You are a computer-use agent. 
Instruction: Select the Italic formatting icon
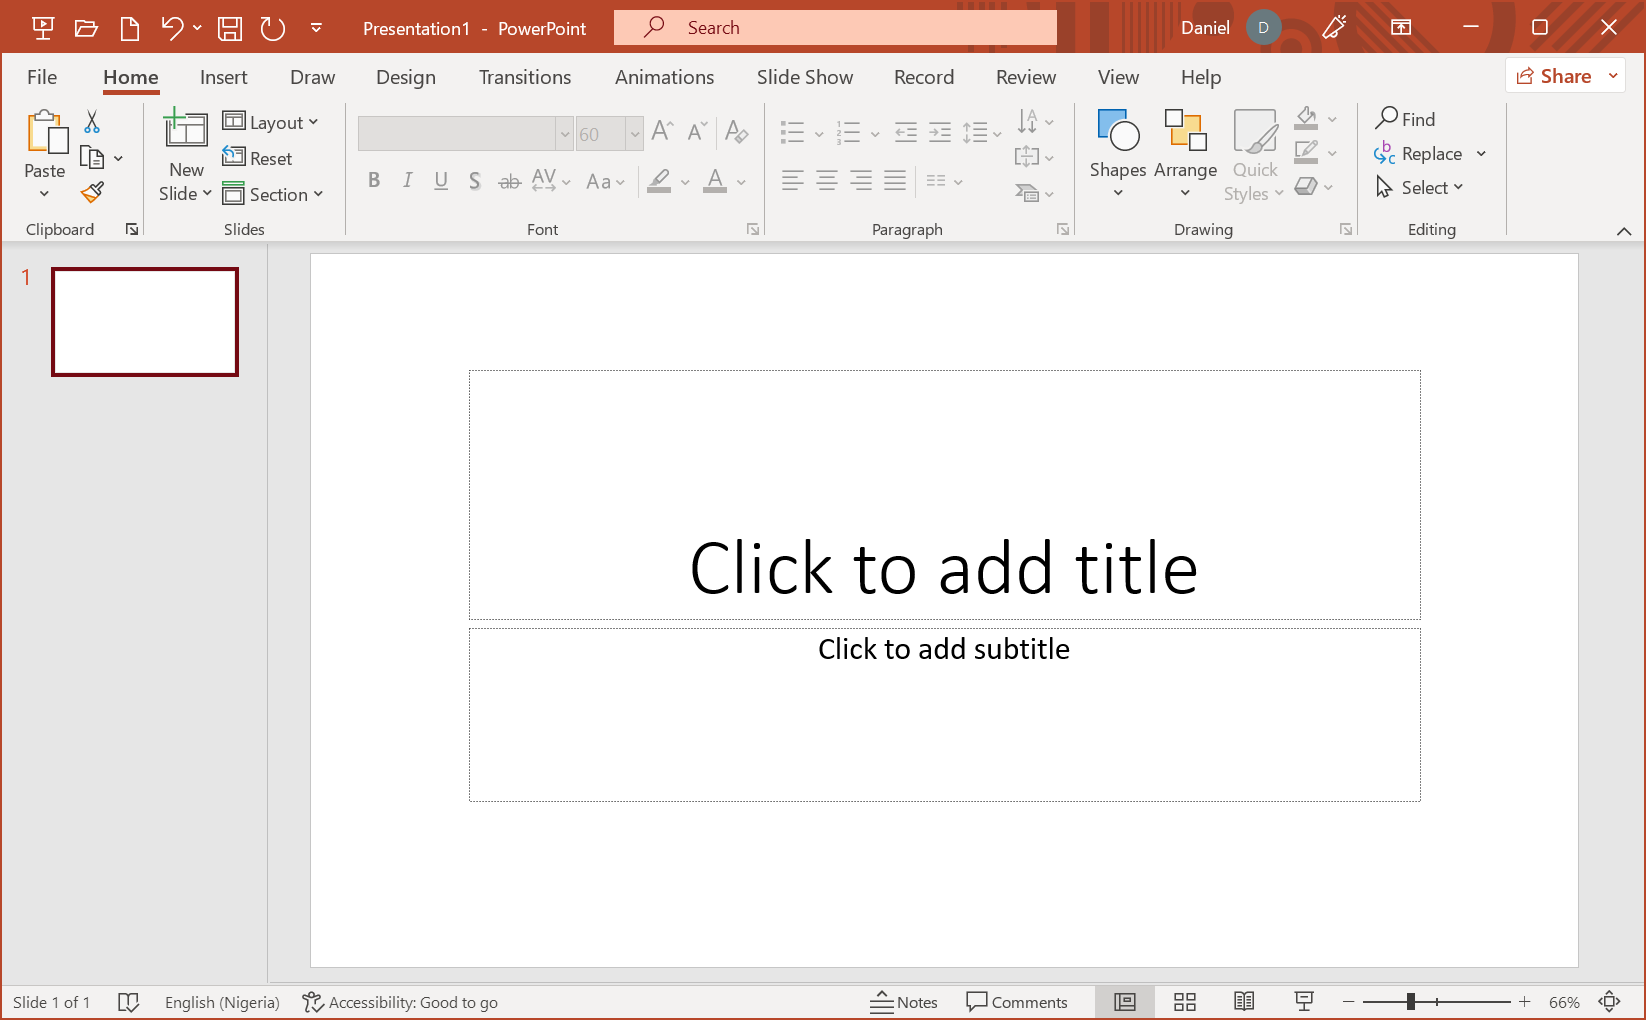coord(407,181)
